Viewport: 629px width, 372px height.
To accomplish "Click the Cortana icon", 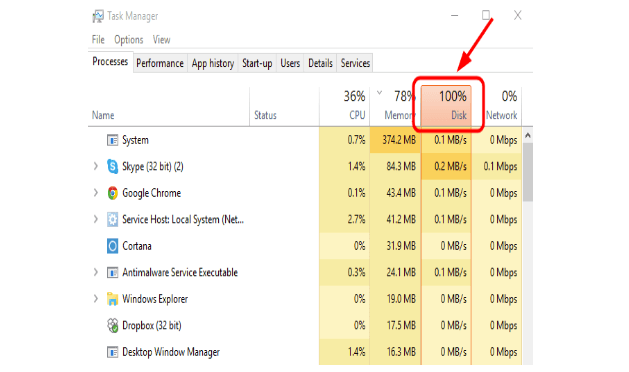I will coord(112,246).
